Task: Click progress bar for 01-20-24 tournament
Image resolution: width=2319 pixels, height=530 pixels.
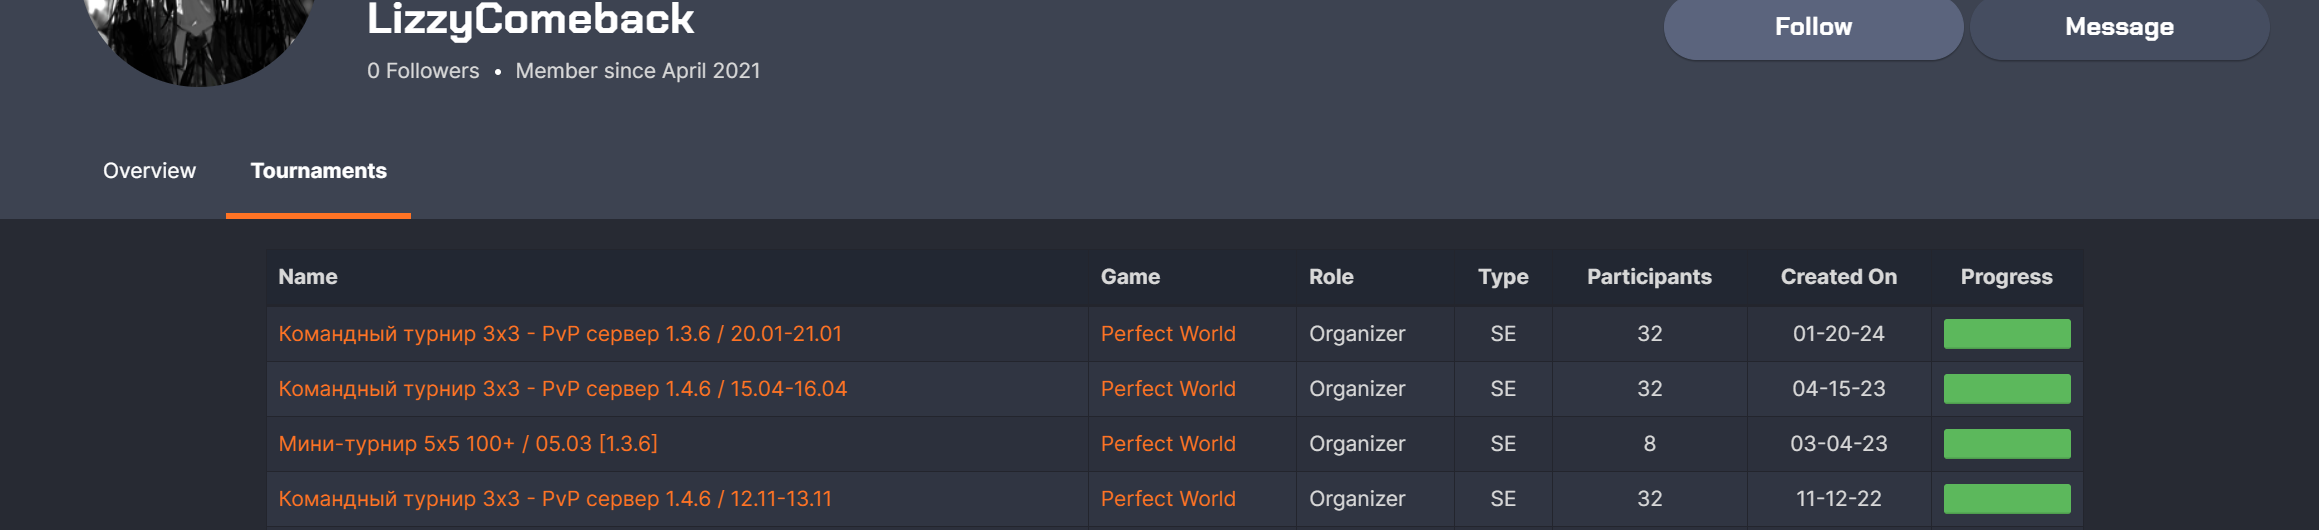Action: [x=2006, y=334]
